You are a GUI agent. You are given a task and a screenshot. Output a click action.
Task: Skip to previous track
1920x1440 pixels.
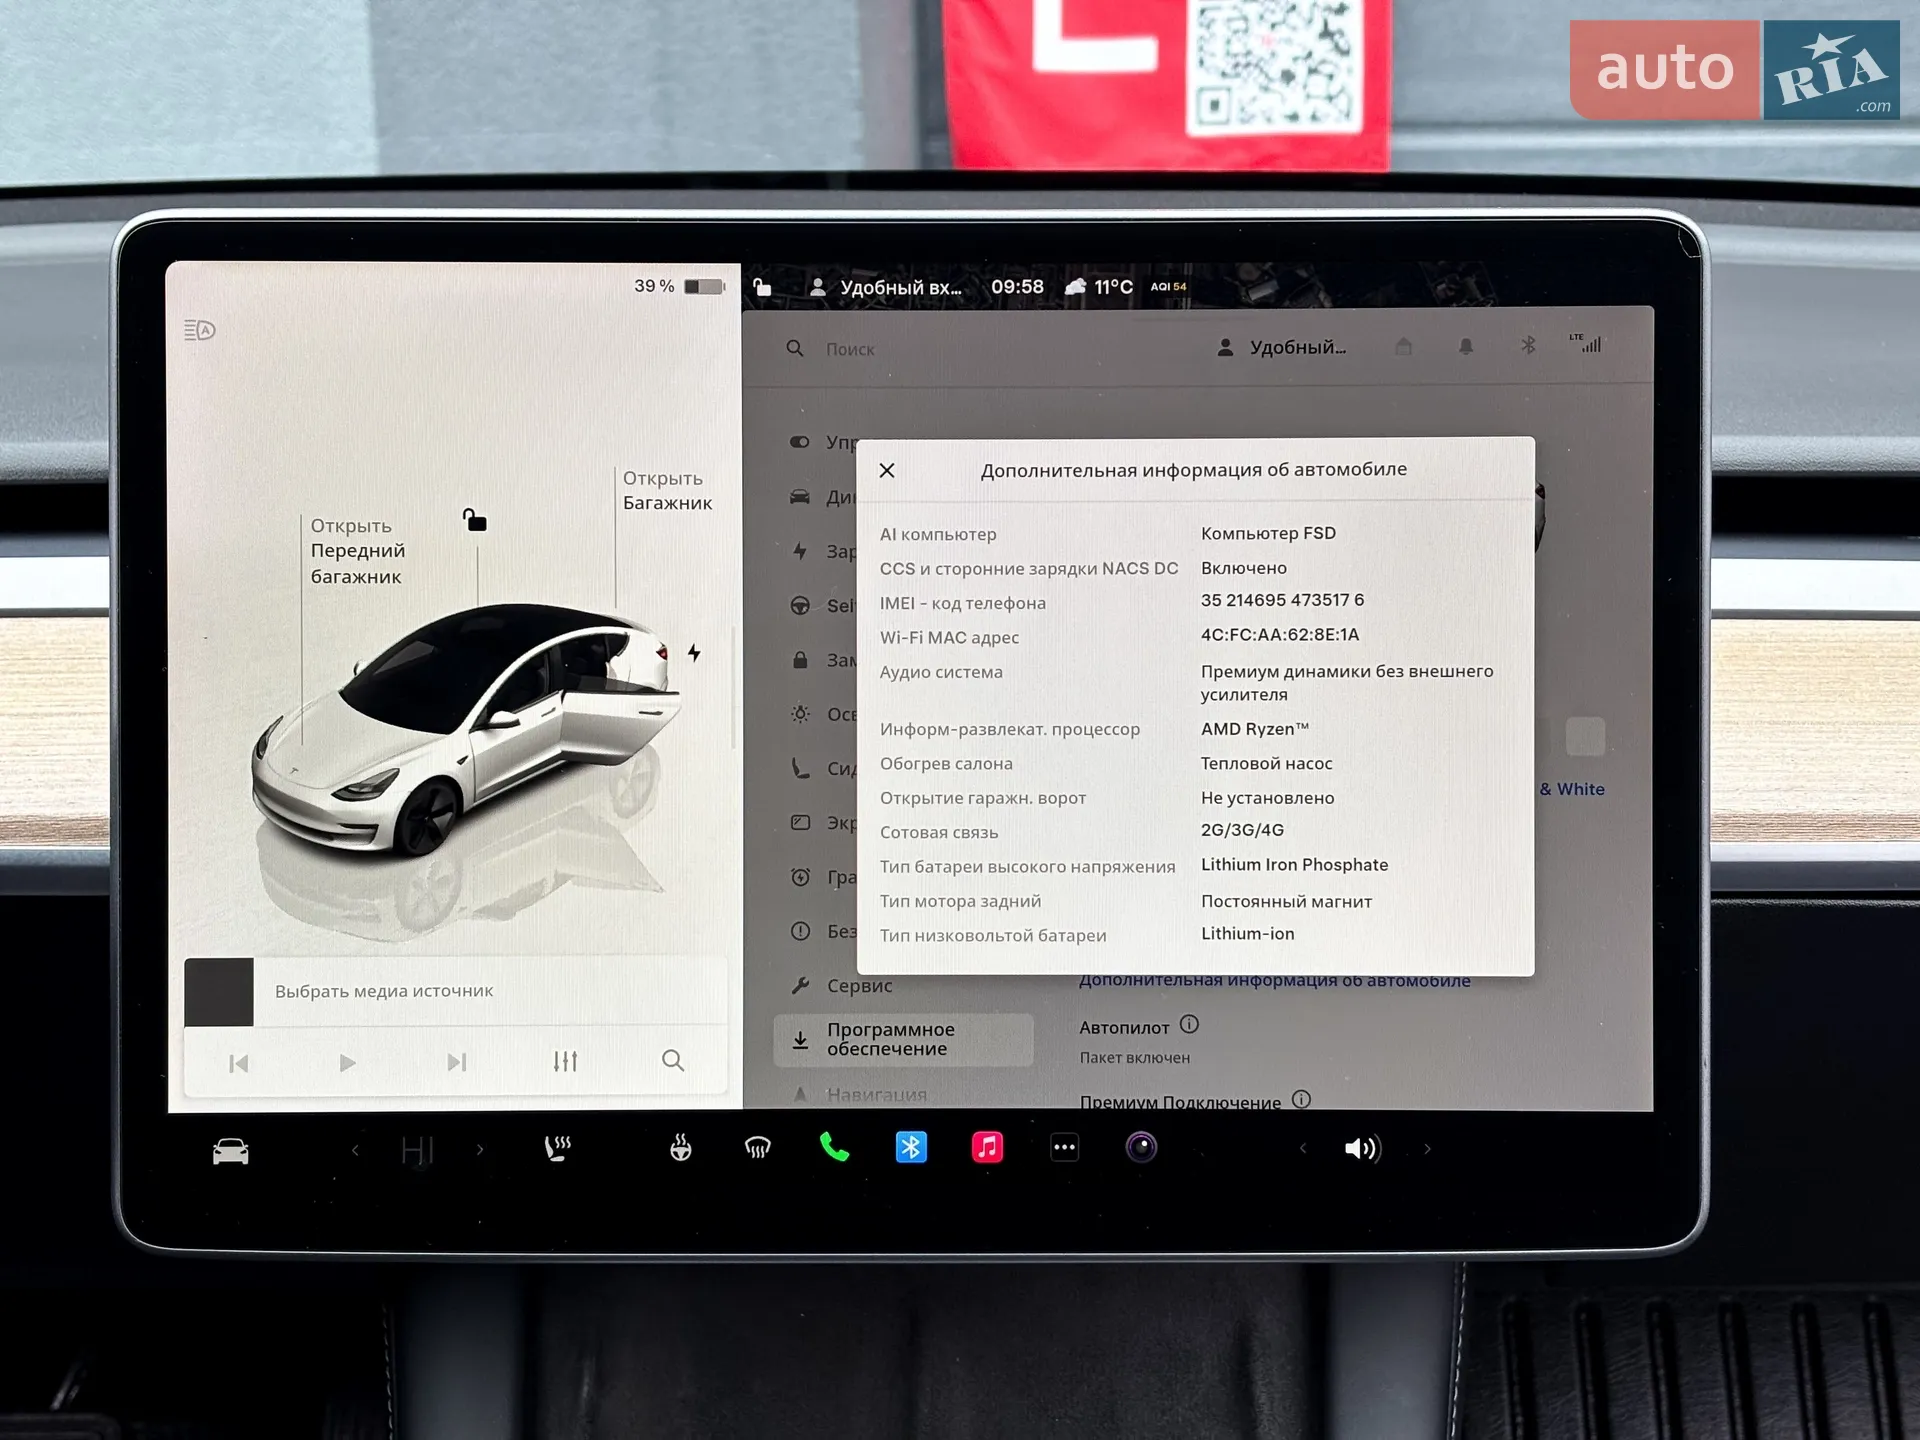238,1063
